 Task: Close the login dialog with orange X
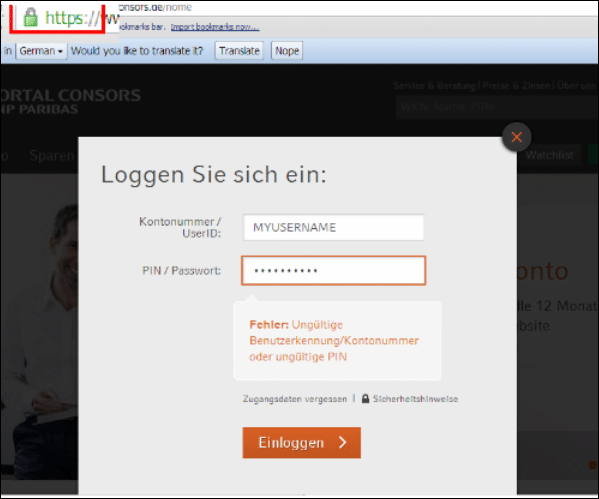[516, 137]
